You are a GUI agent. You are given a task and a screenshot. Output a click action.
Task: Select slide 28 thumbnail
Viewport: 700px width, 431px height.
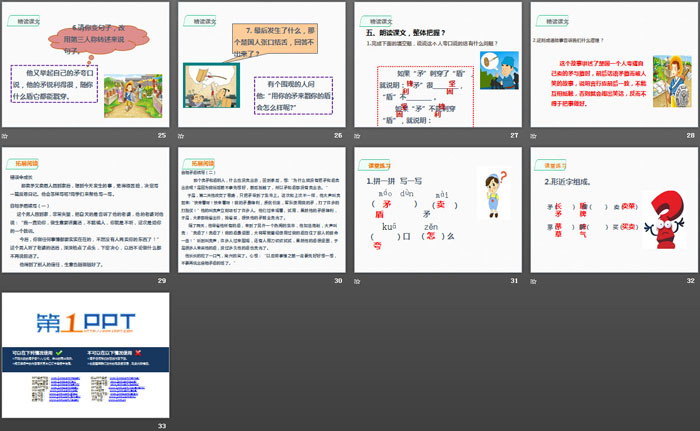coord(612,63)
